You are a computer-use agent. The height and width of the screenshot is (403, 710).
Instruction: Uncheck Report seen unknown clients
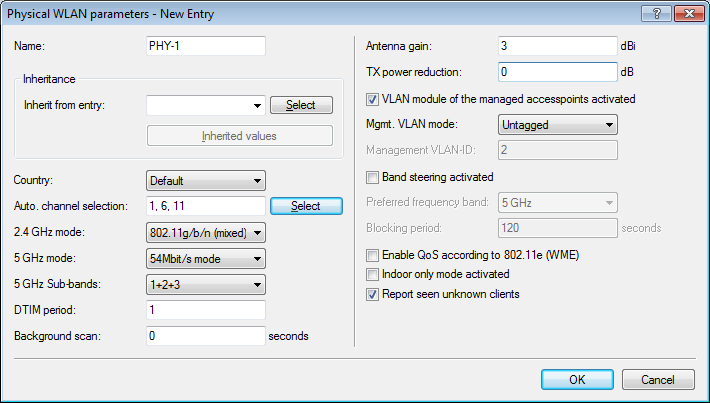[x=374, y=294]
